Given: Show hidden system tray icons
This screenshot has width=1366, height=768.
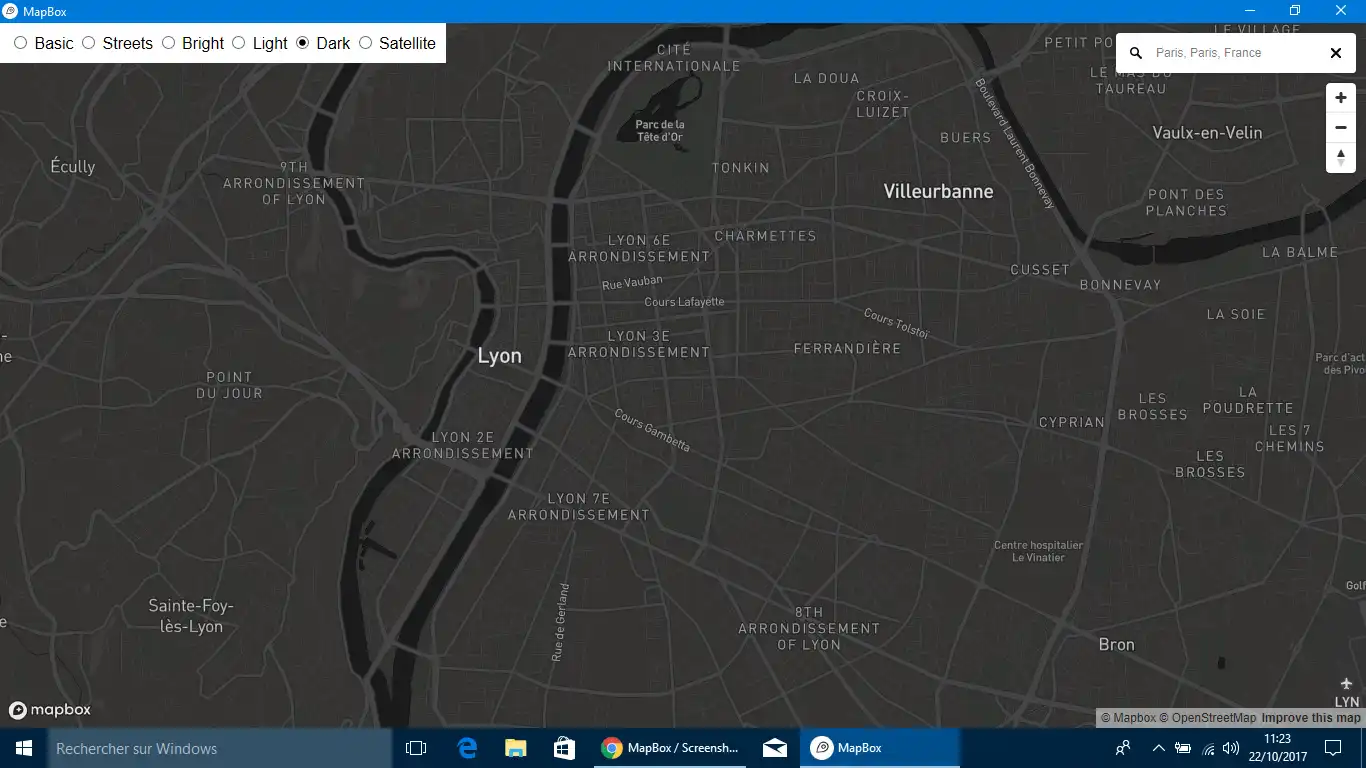Looking at the screenshot, I should [x=1158, y=748].
